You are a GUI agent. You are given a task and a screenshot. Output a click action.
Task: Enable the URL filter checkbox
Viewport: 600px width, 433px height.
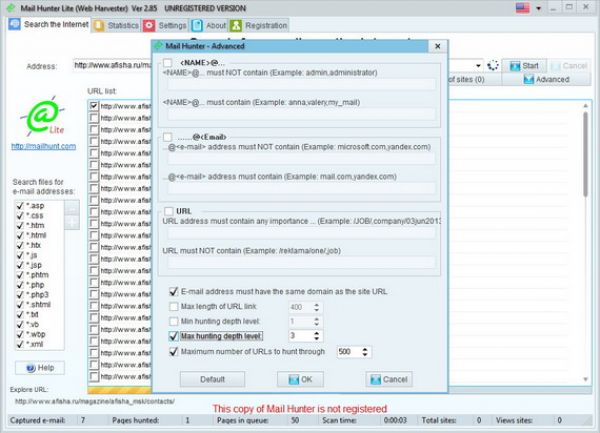(x=168, y=211)
